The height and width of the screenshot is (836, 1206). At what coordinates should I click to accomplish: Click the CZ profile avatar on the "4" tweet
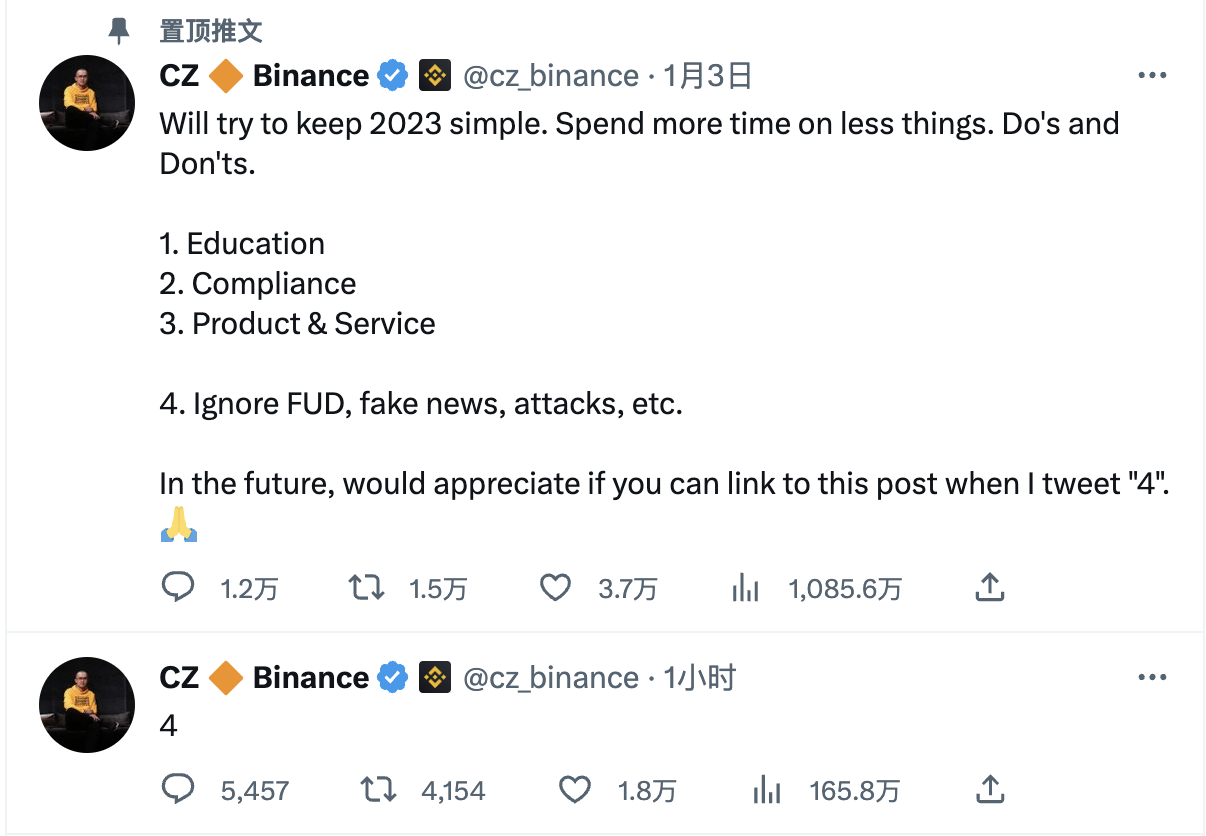(x=86, y=704)
